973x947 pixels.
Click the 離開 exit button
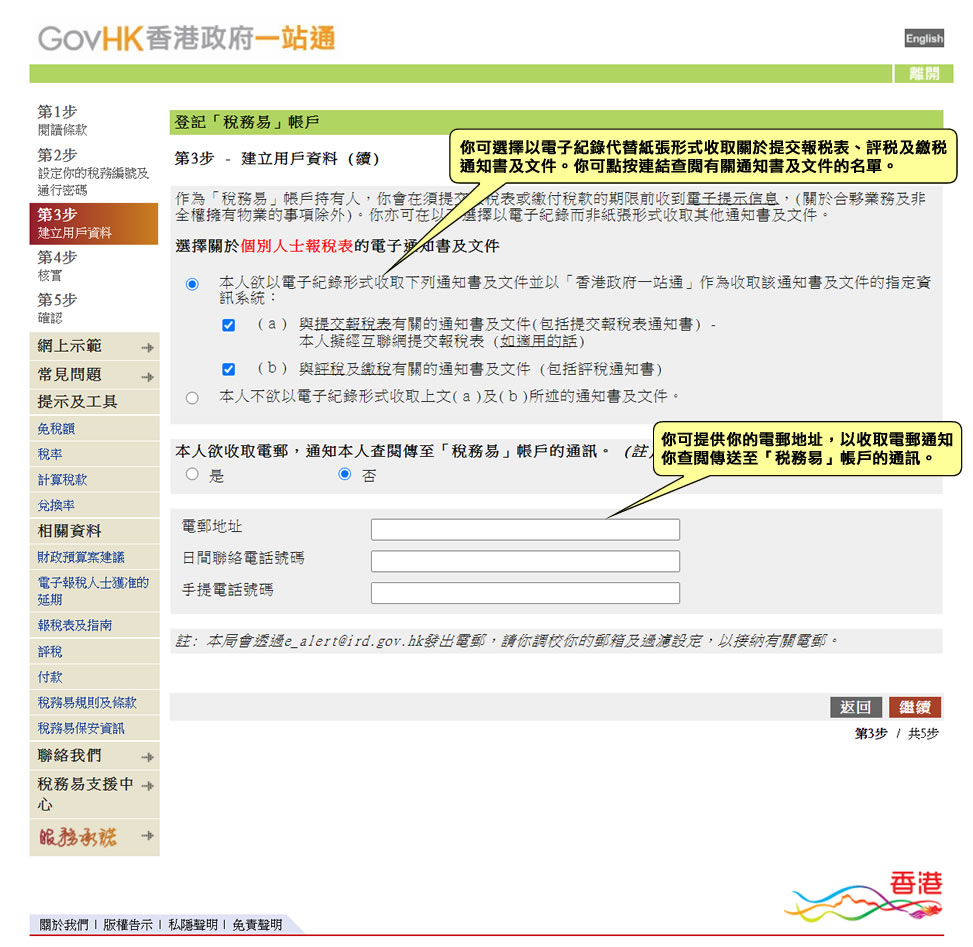point(923,74)
